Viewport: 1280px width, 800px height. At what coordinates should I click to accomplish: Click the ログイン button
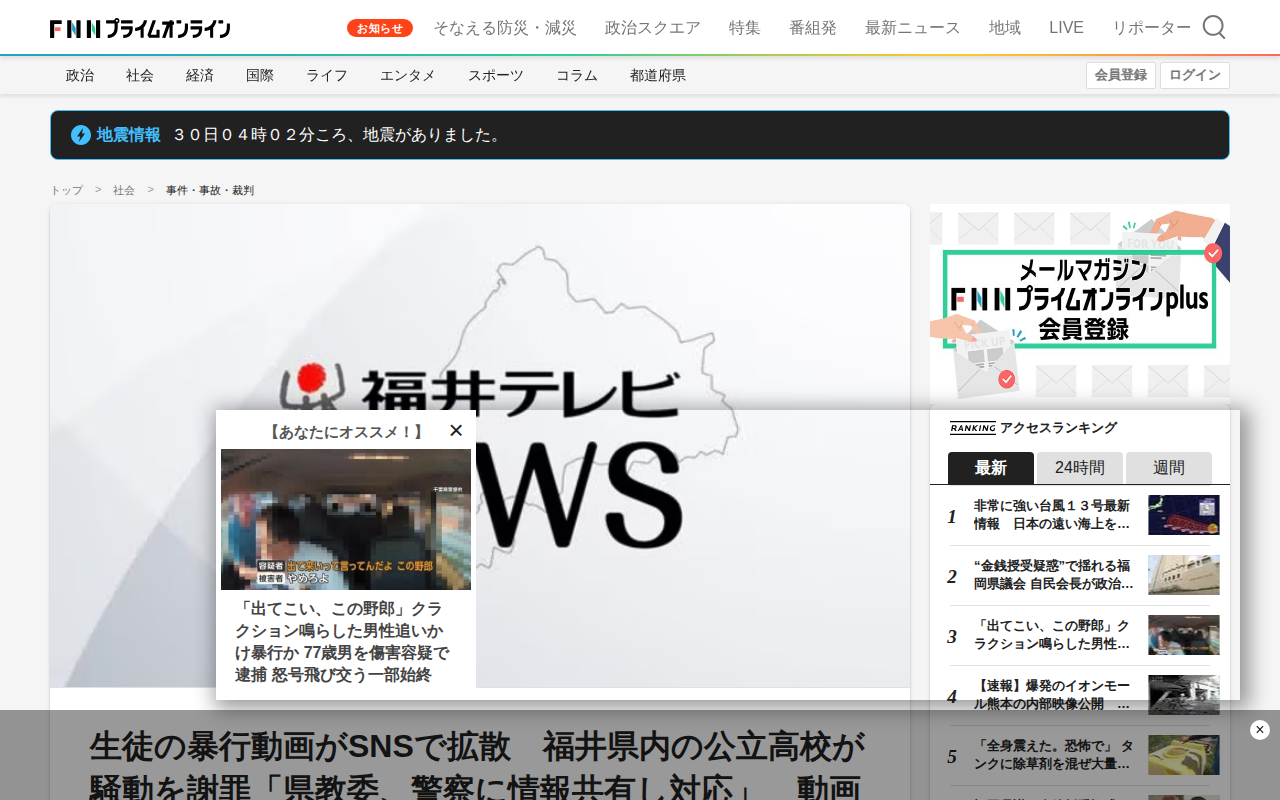coord(1195,75)
